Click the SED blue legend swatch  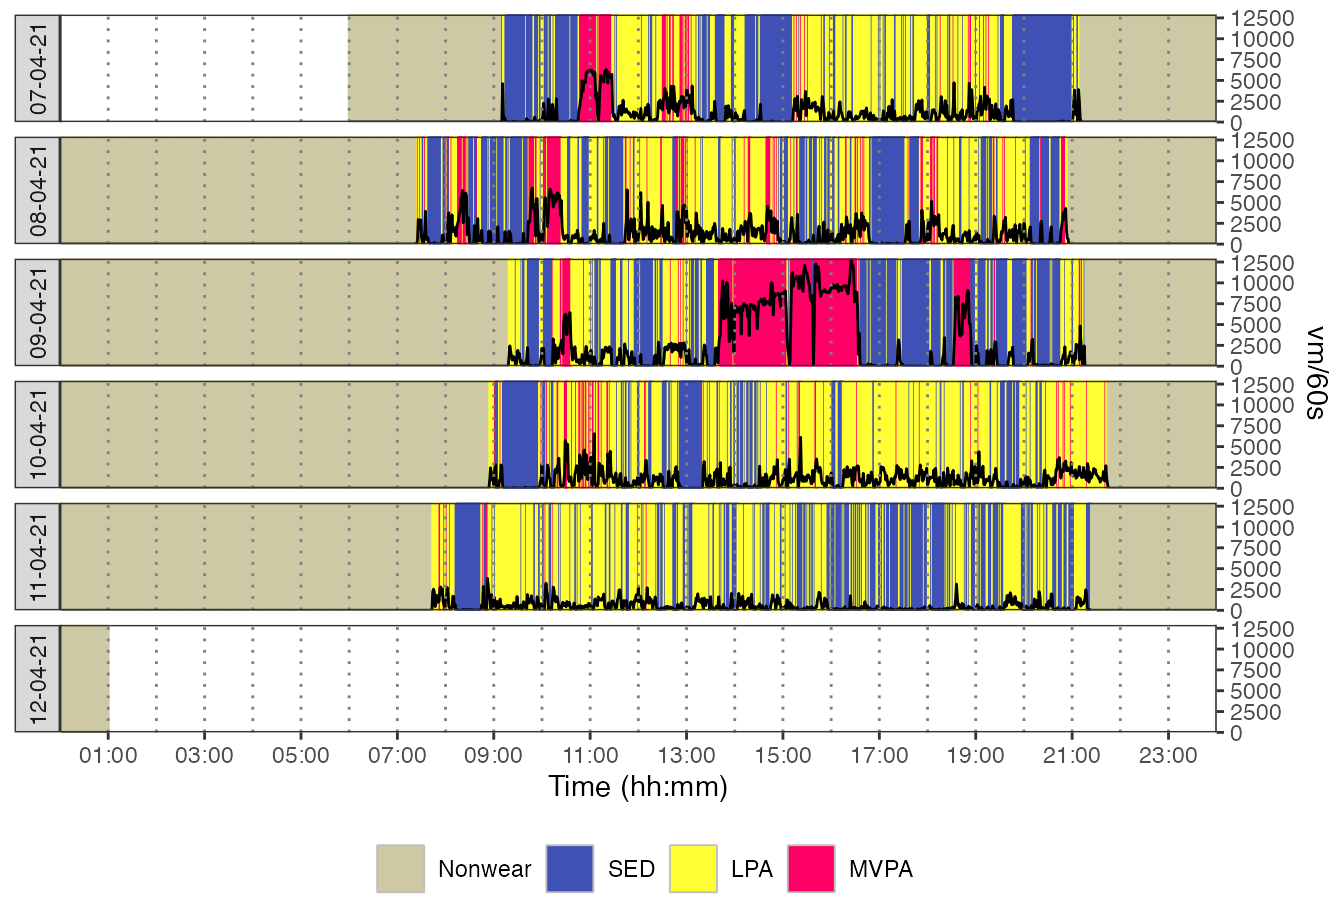pyautogui.click(x=571, y=868)
